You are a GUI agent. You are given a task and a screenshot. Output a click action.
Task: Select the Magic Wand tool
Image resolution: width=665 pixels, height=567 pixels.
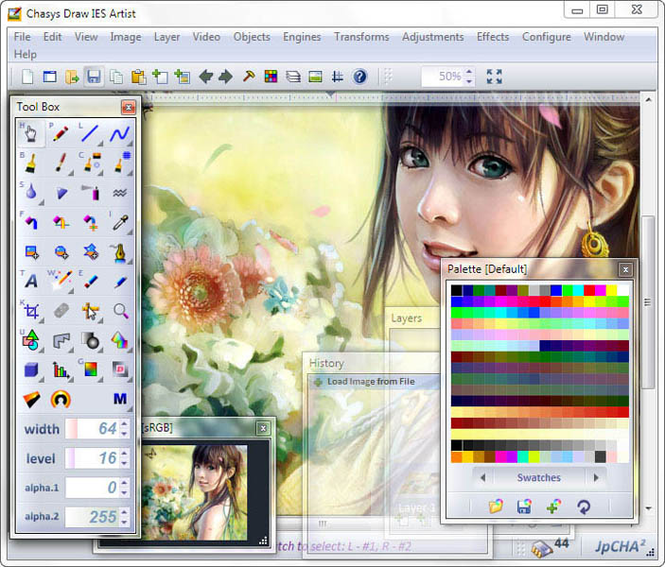click(x=61, y=281)
